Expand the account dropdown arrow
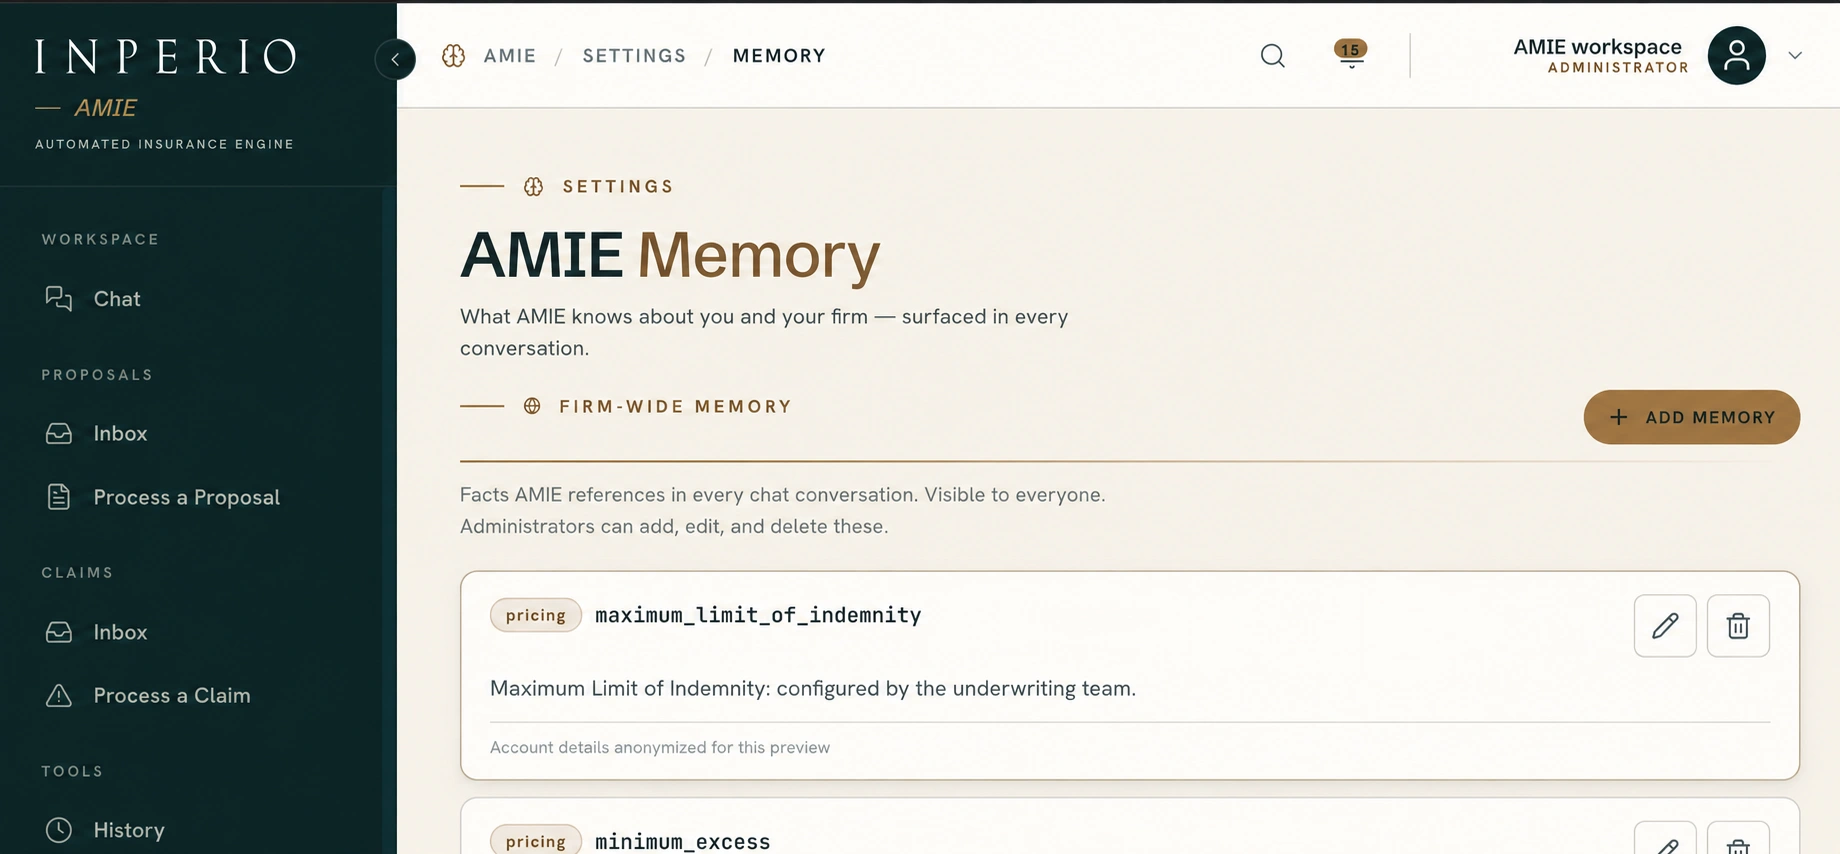This screenshot has width=1840, height=854. click(x=1794, y=56)
